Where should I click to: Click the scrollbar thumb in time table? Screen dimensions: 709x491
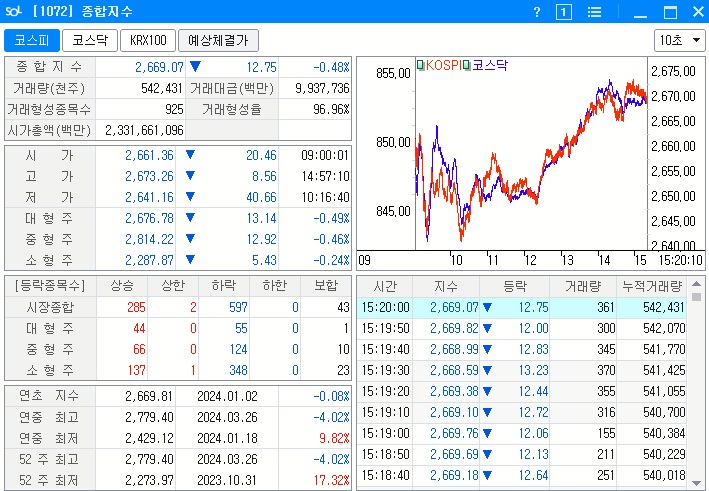pyautogui.click(x=696, y=297)
